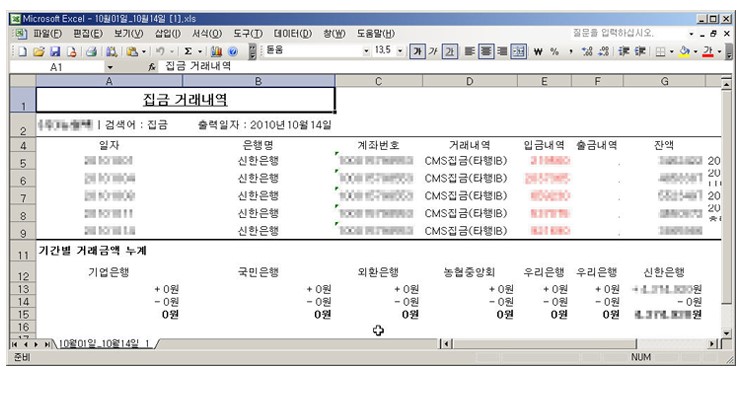Image resolution: width=746 pixels, height=396 pixels.
Task: Open the 서식(O) menu
Action: point(207,34)
